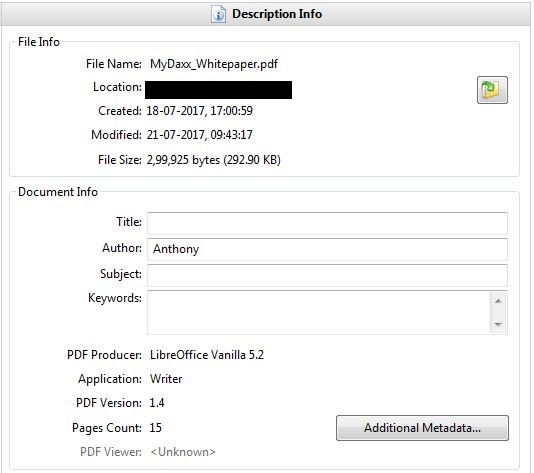Focus the Subject text field
Screen dimensions: 534x473
pos(327,275)
